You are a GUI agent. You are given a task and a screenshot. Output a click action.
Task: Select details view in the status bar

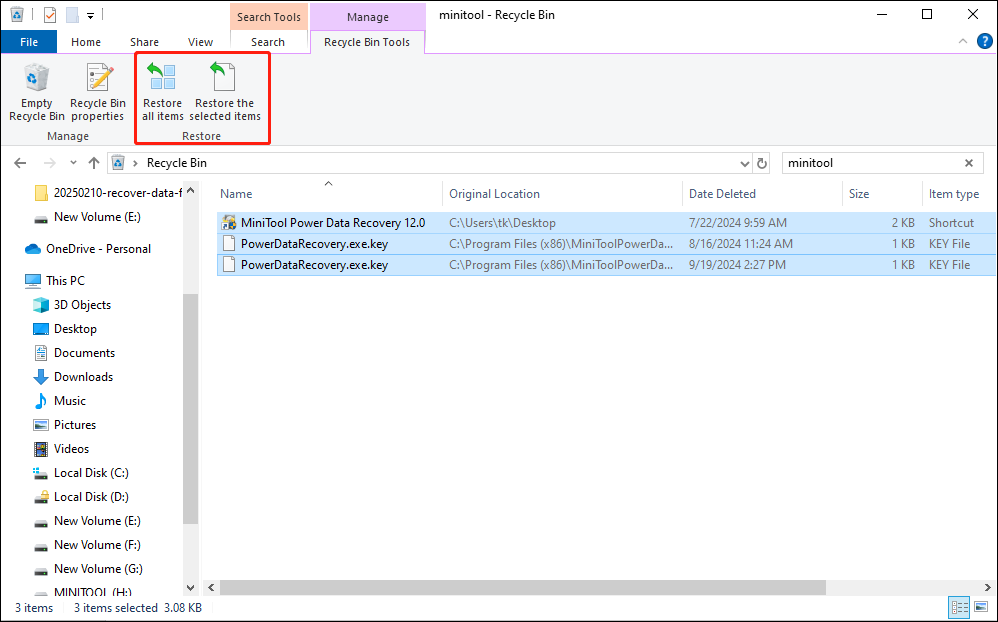(959, 607)
